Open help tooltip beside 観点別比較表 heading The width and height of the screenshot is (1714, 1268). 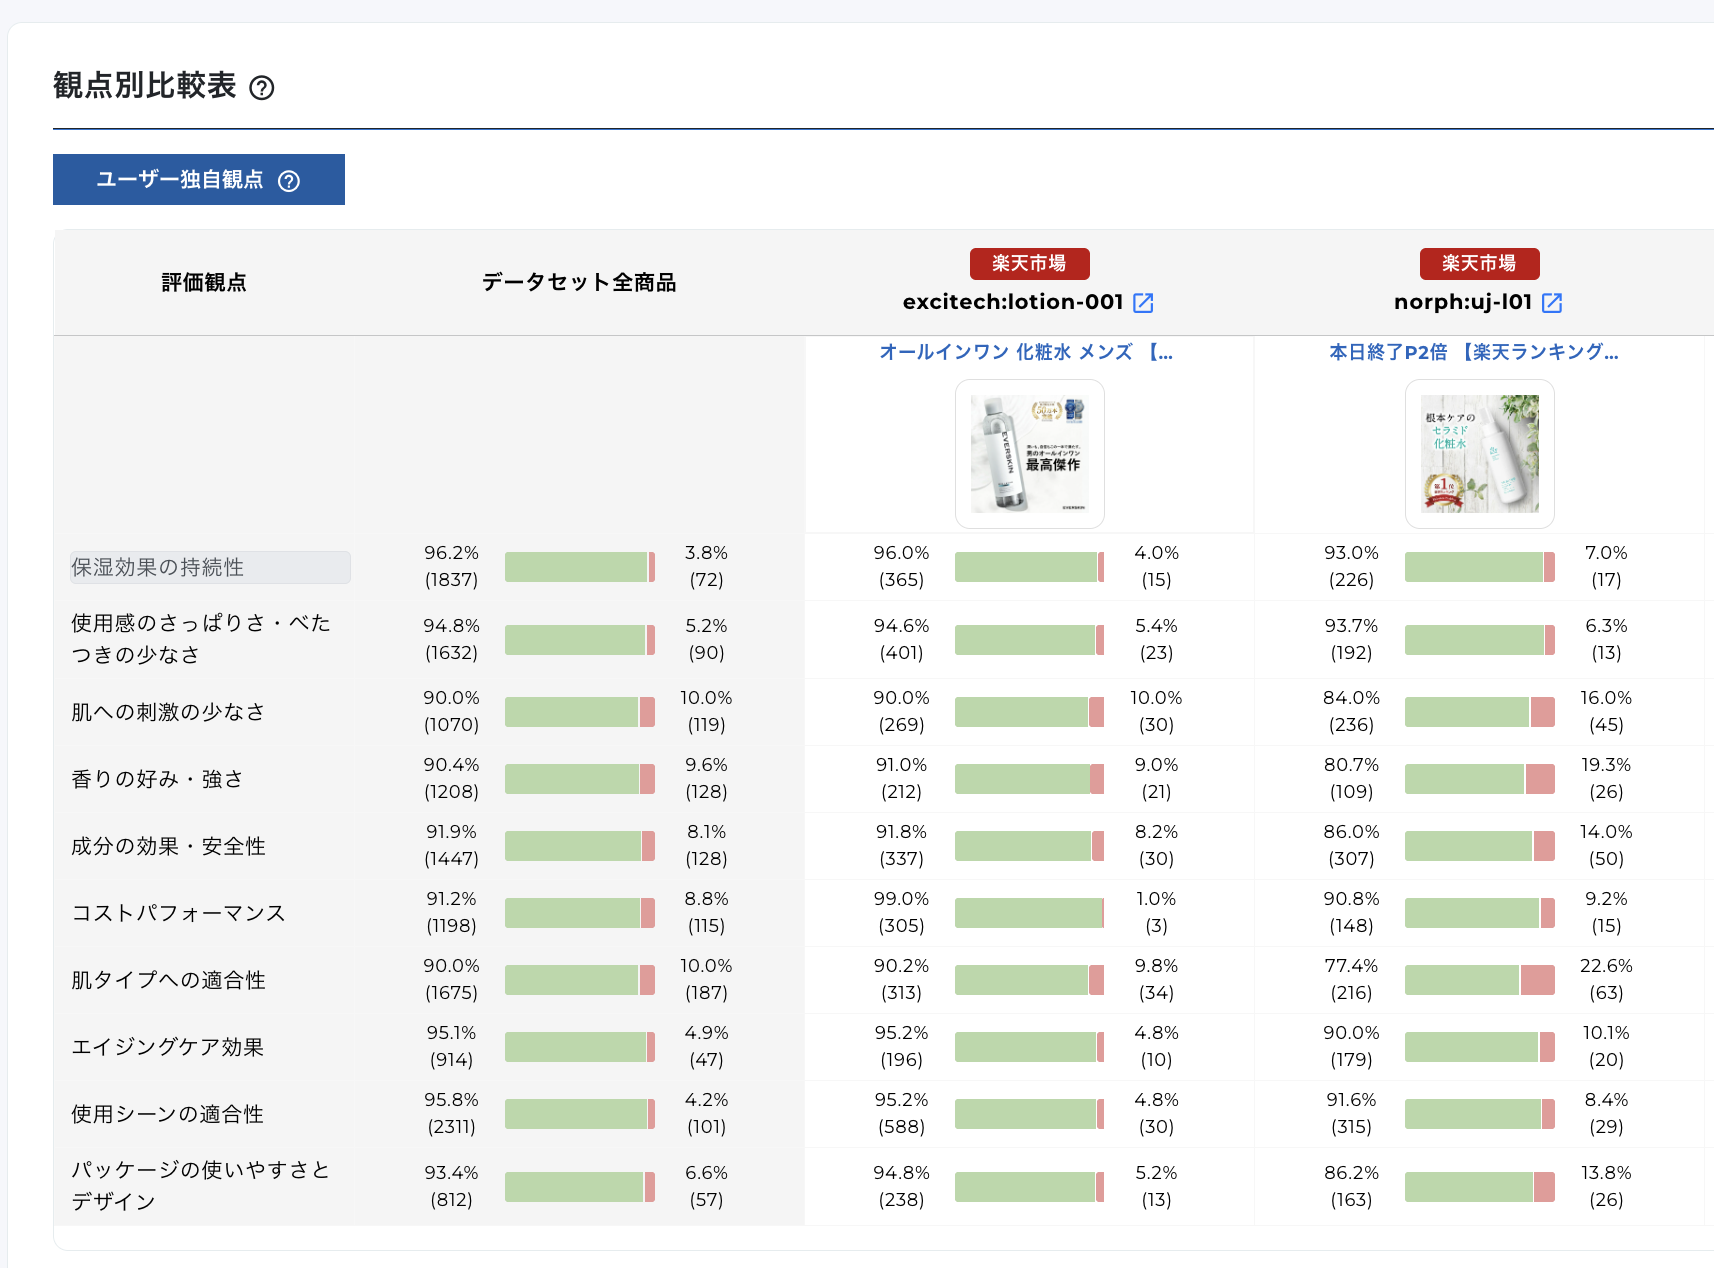263,89
